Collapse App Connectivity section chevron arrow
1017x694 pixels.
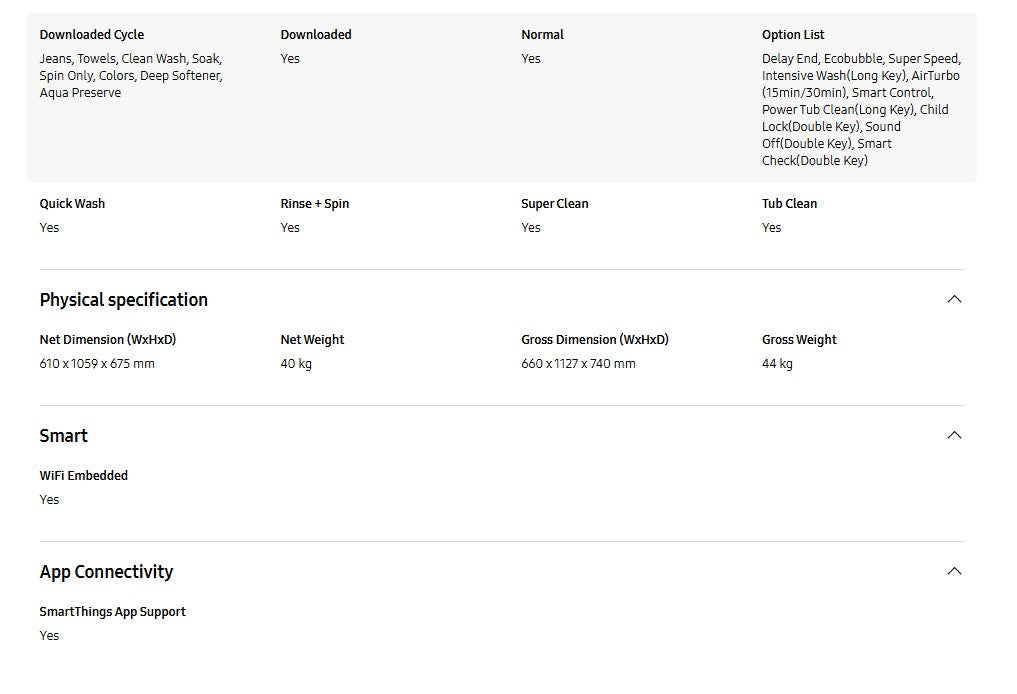click(x=954, y=571)
